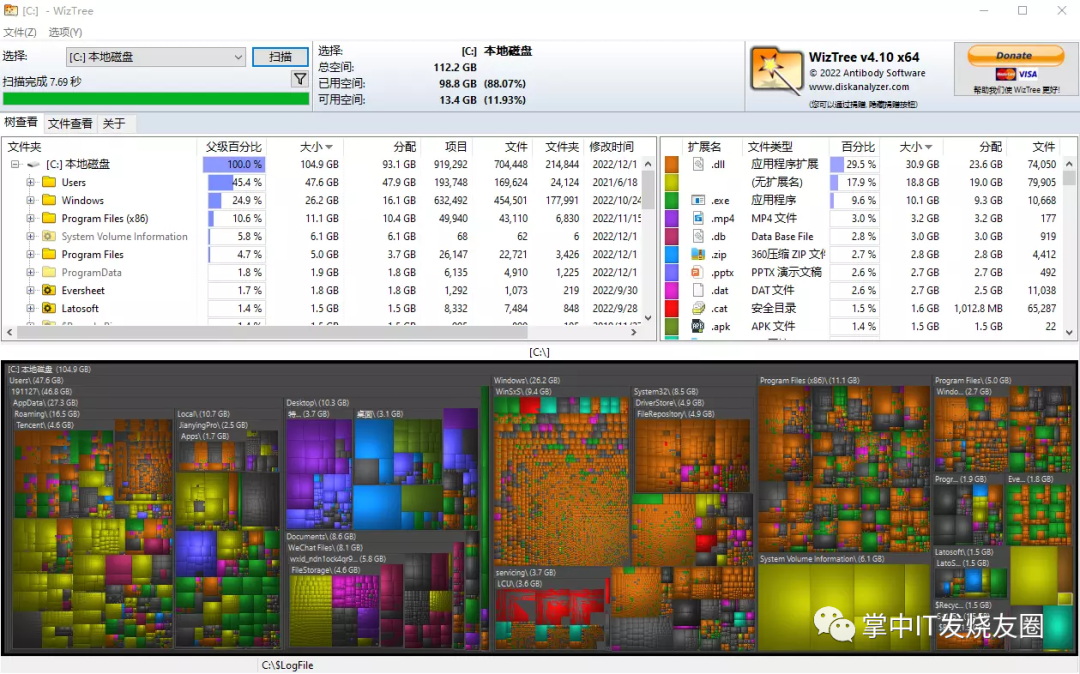Click purple swatch for .mp4 row
The height and width of the screenshot is (674, 1080).
[x=672, y=218]
